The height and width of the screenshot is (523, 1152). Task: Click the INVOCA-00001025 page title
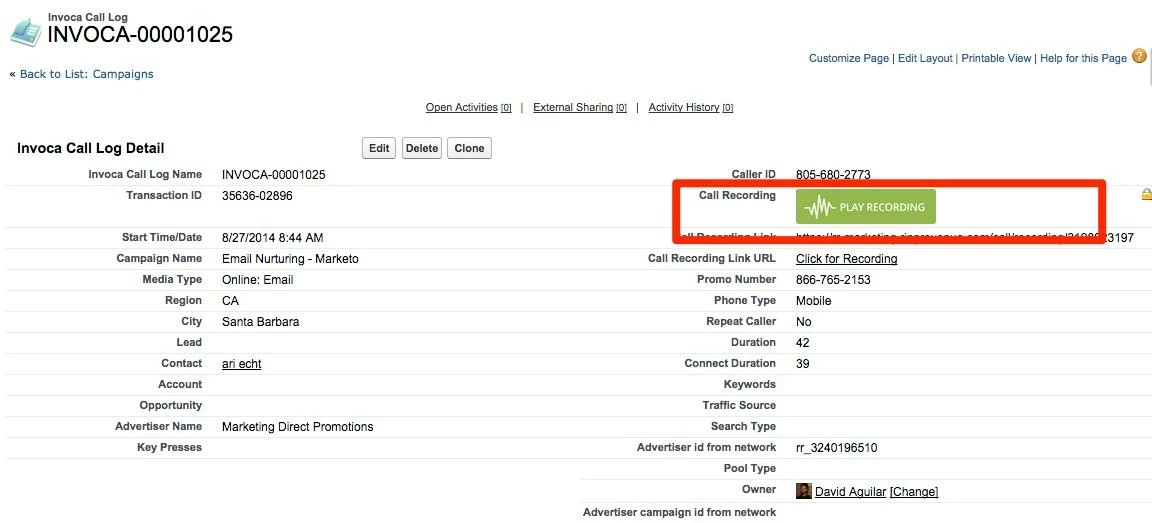pyautogui.click(x=140, y=34)
